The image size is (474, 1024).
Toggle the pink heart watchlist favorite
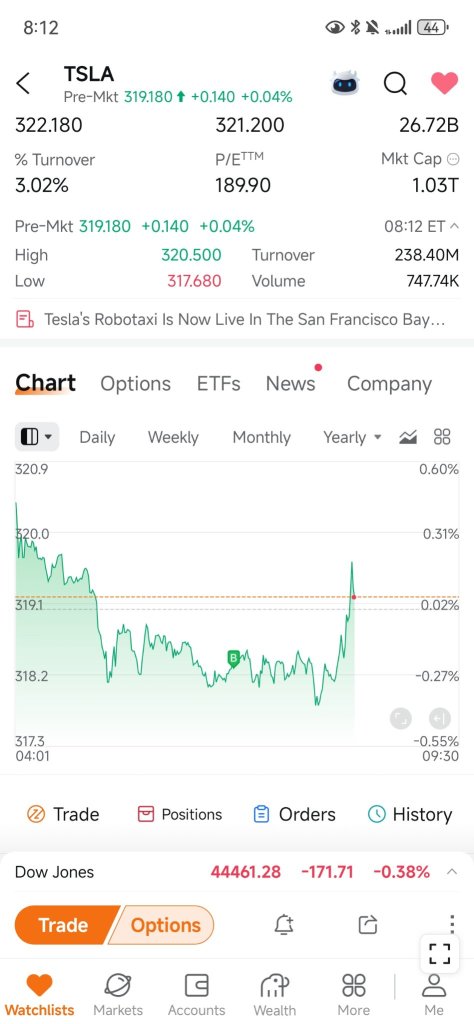tap(445, 83)
